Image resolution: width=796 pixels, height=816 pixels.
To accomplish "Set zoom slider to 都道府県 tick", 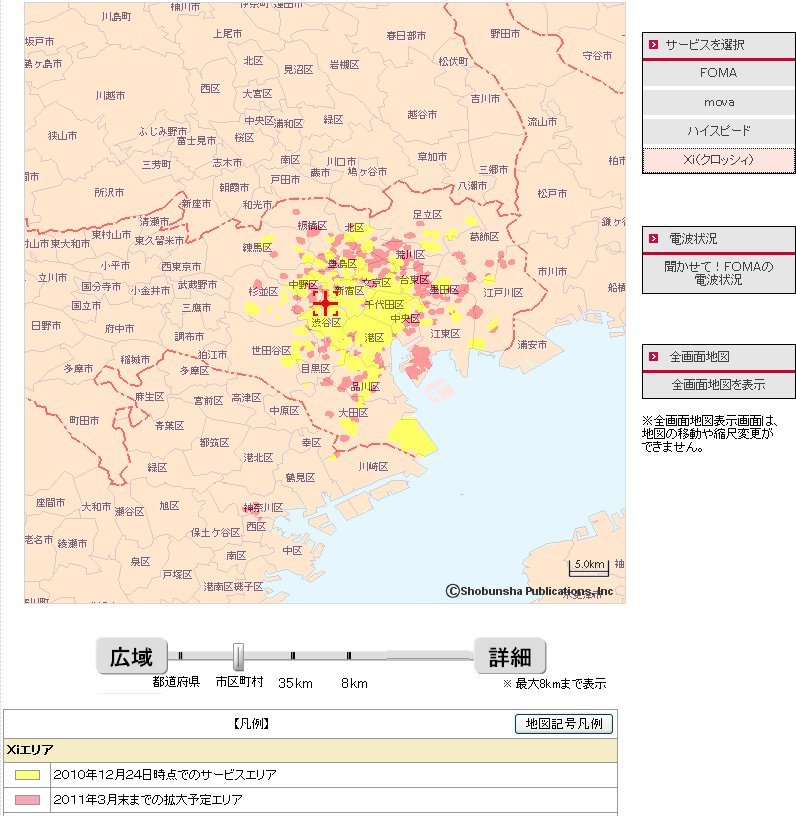I will pos(181,656).
